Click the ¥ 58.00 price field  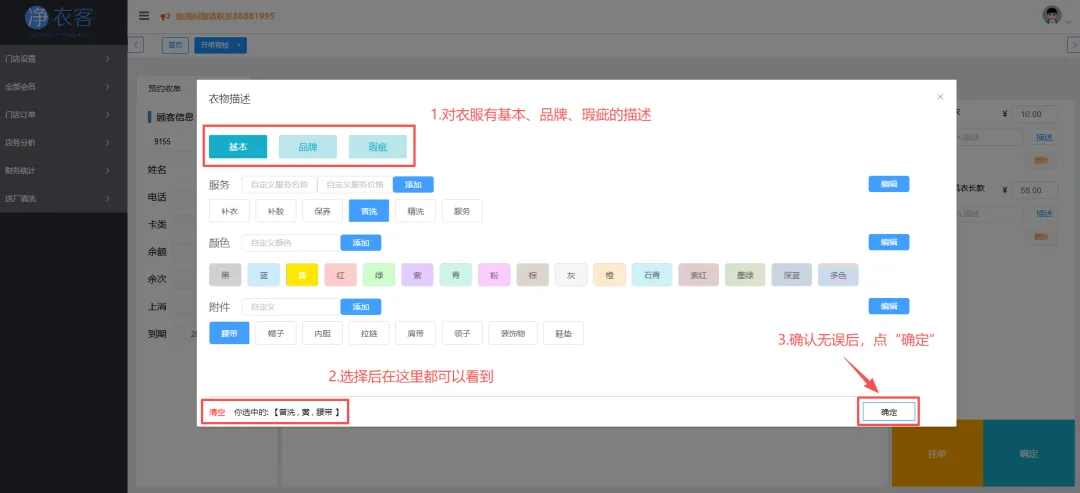(x=1034, y=190)
